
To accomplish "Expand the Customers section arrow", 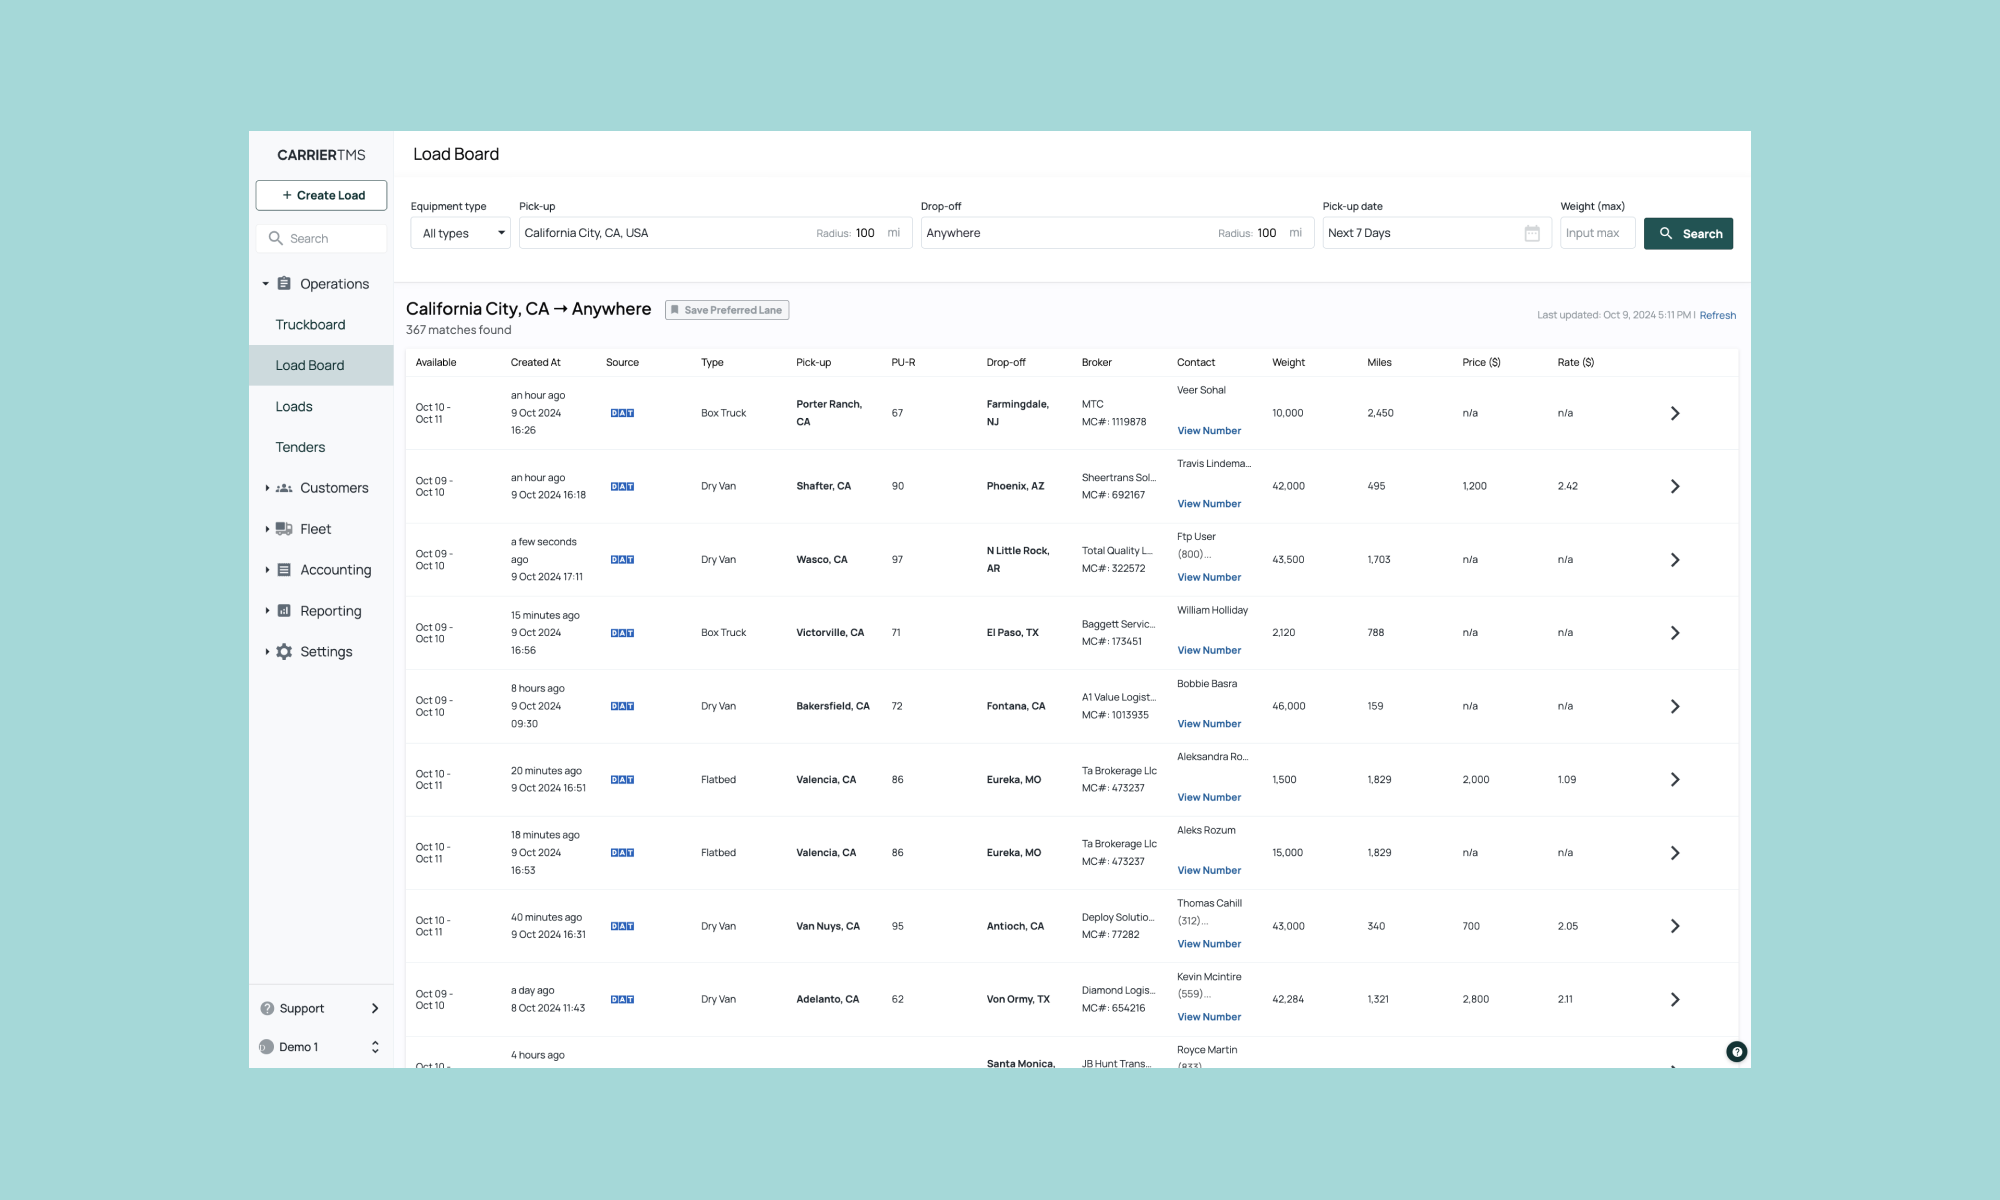I will pos(267,488).
